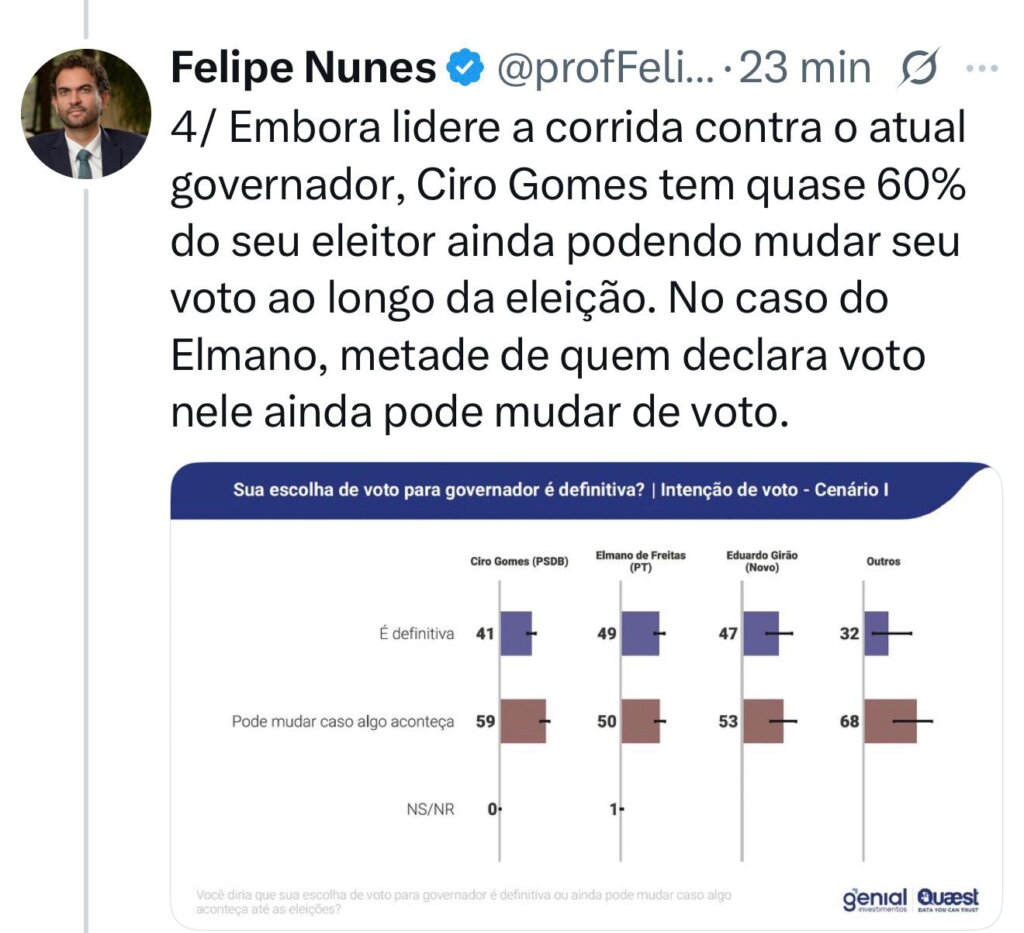
Task: Click Ciro Gomes blue 'É definitiva' bar
Action: click(x=516, y=633)
